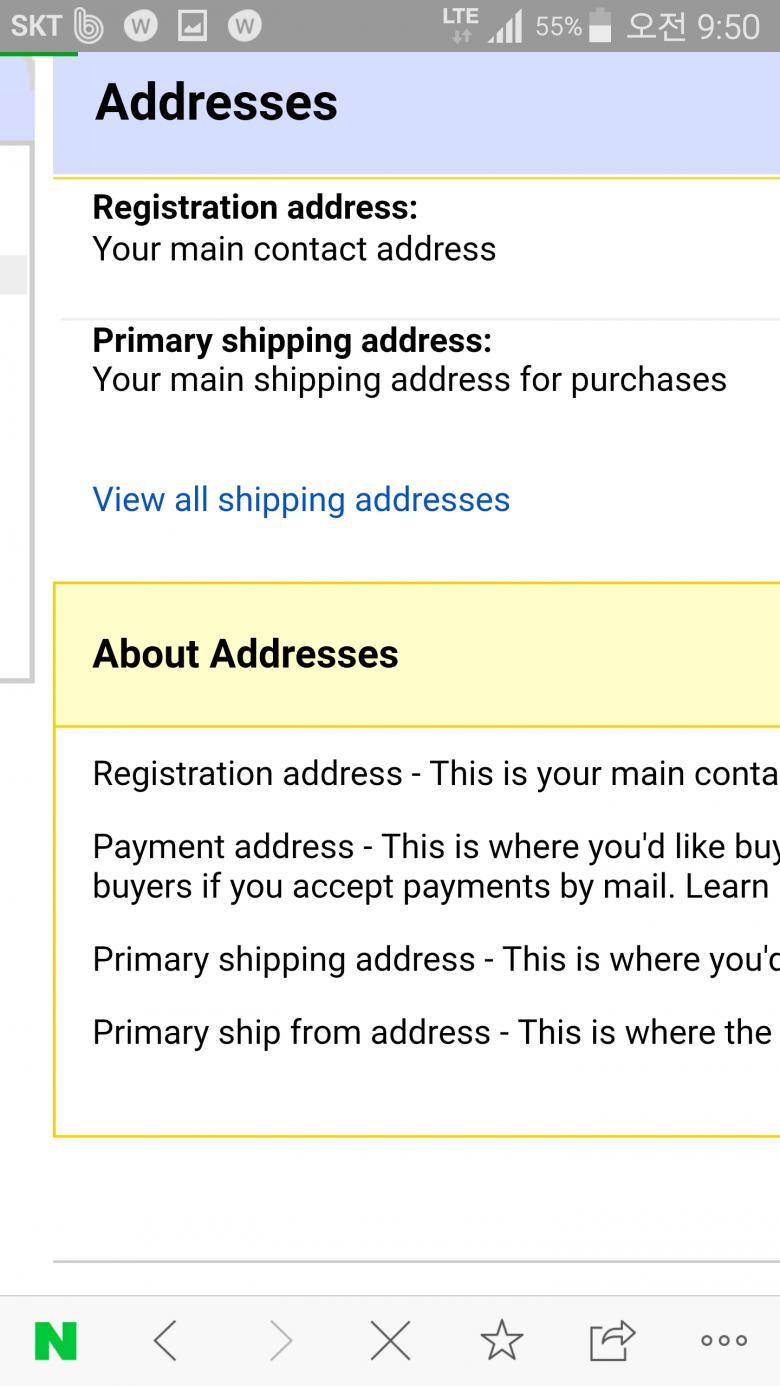Open the three-dot more options menu
Viewport: 780px width, 1386px height.
(x=724, y=1341)
